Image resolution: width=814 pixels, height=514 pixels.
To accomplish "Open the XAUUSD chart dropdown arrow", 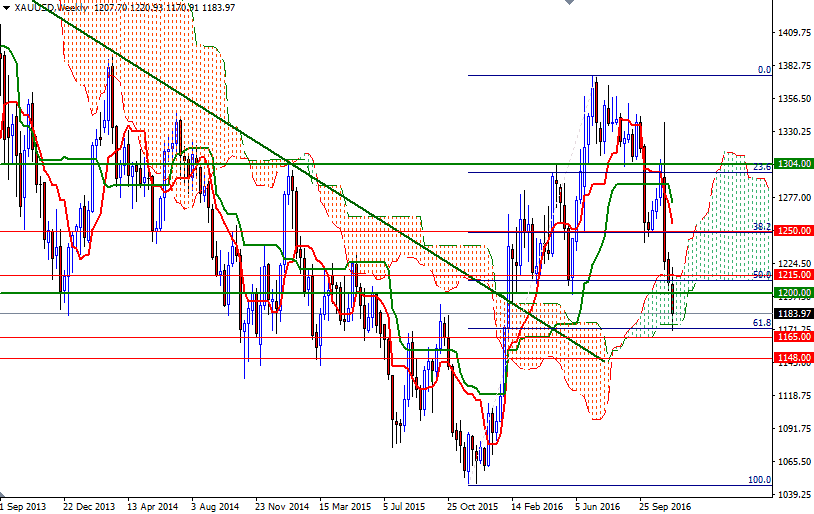I will click(x=6, y=8).
